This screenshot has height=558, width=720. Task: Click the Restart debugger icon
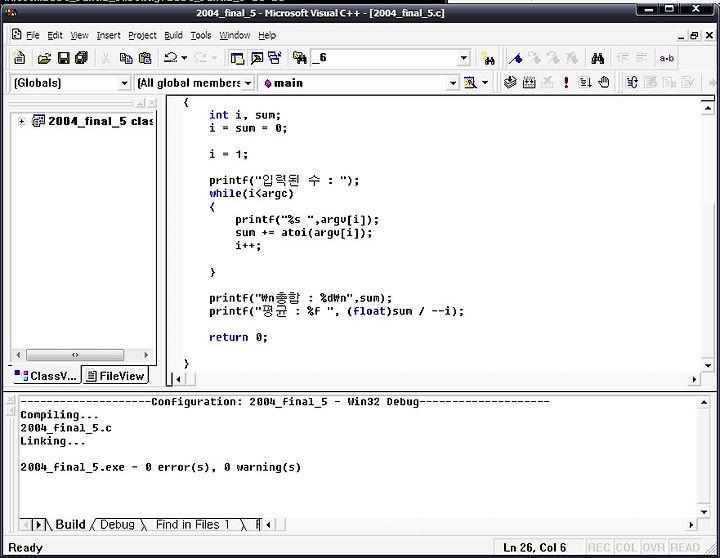(632, 83)
